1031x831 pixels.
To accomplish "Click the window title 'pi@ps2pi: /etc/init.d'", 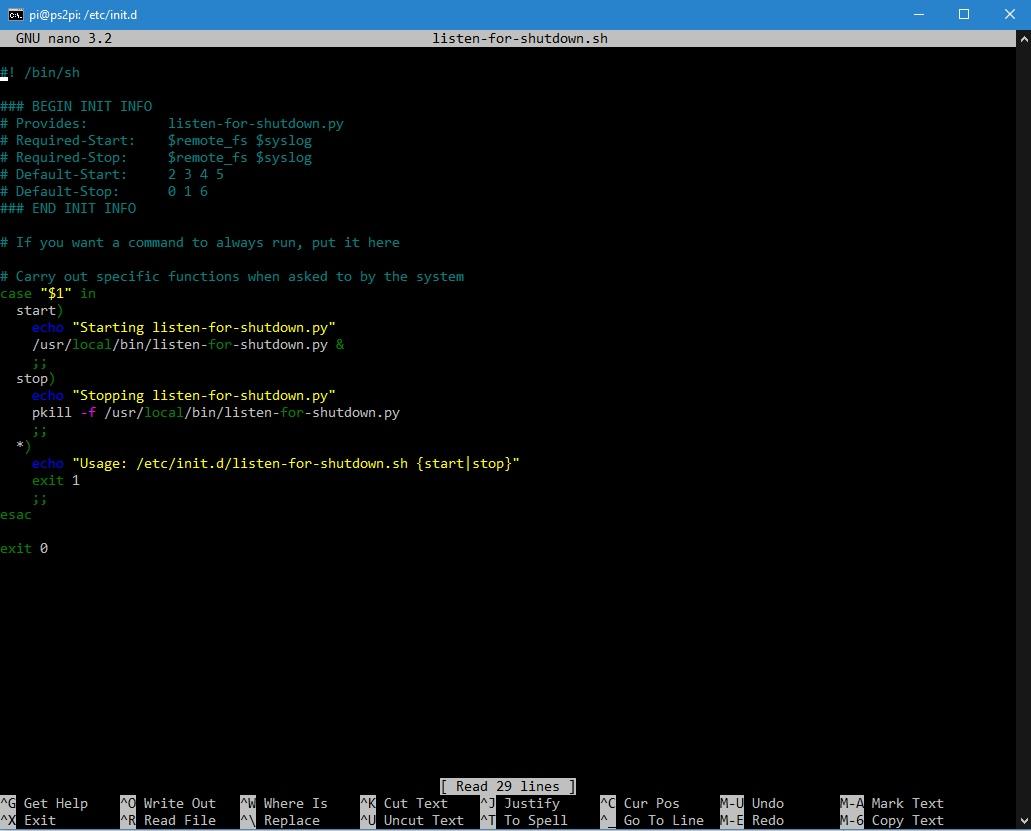I will click(83, 14).
